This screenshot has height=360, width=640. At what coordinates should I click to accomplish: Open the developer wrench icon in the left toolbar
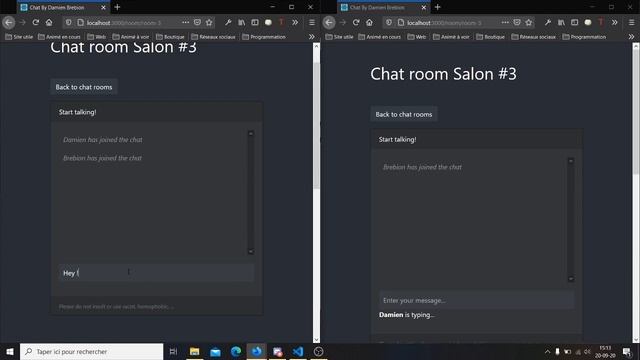(x=228, y=22)
